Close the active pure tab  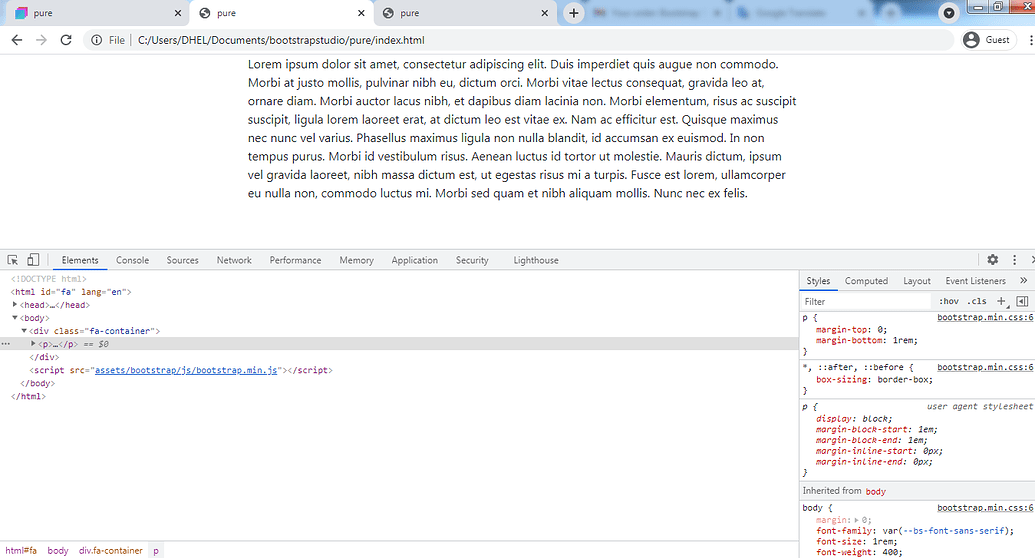tap(361, 13)
